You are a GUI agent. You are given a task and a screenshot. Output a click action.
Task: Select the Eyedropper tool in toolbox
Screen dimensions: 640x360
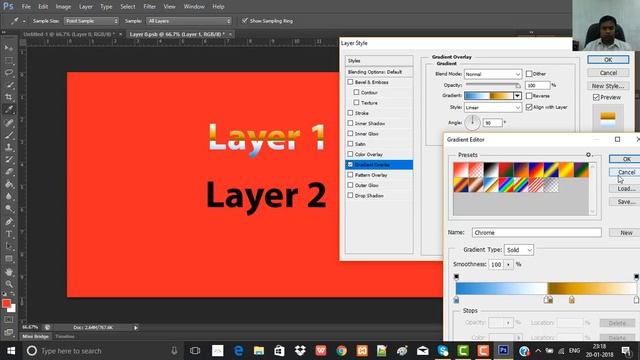(9, 109)
